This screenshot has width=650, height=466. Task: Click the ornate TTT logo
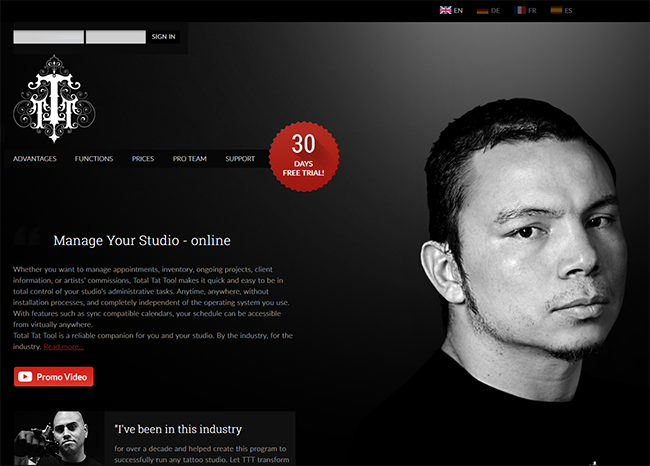[x=54, y=99]
